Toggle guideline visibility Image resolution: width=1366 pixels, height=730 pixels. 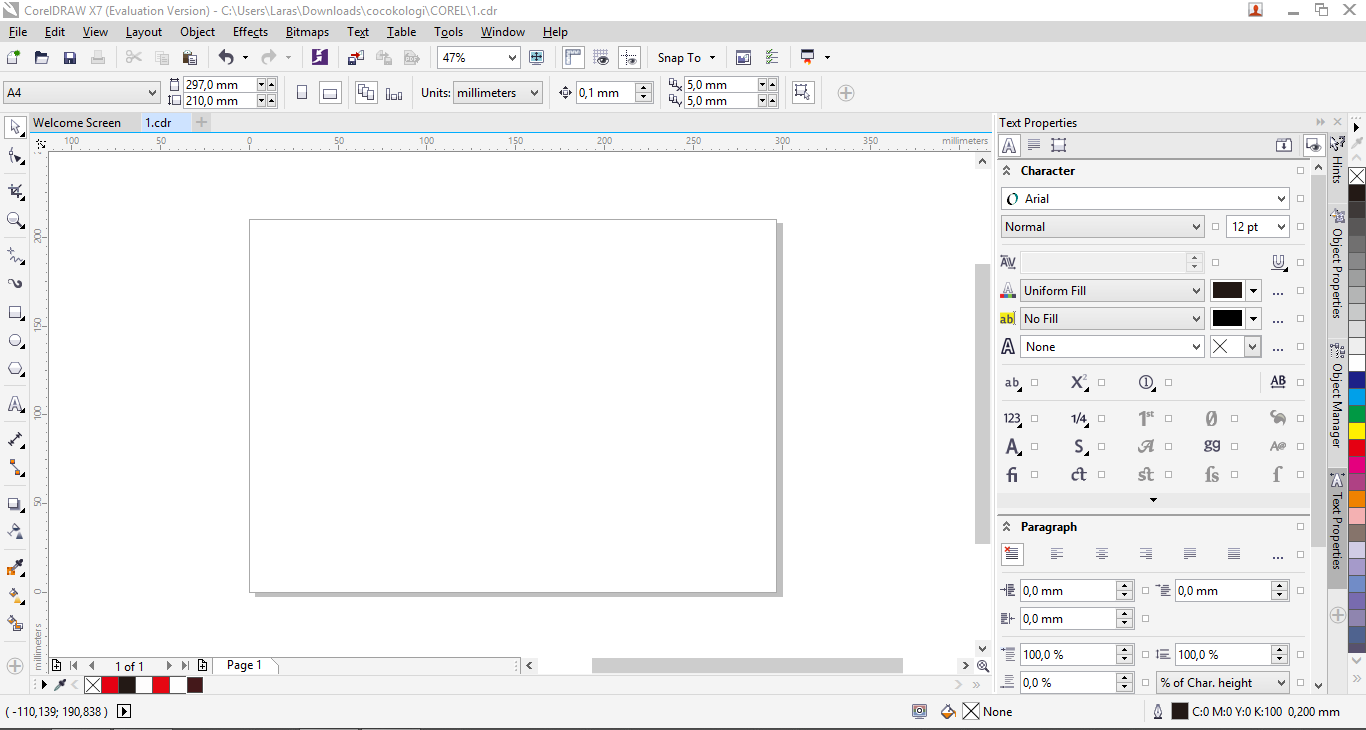[x=630, y=57]
